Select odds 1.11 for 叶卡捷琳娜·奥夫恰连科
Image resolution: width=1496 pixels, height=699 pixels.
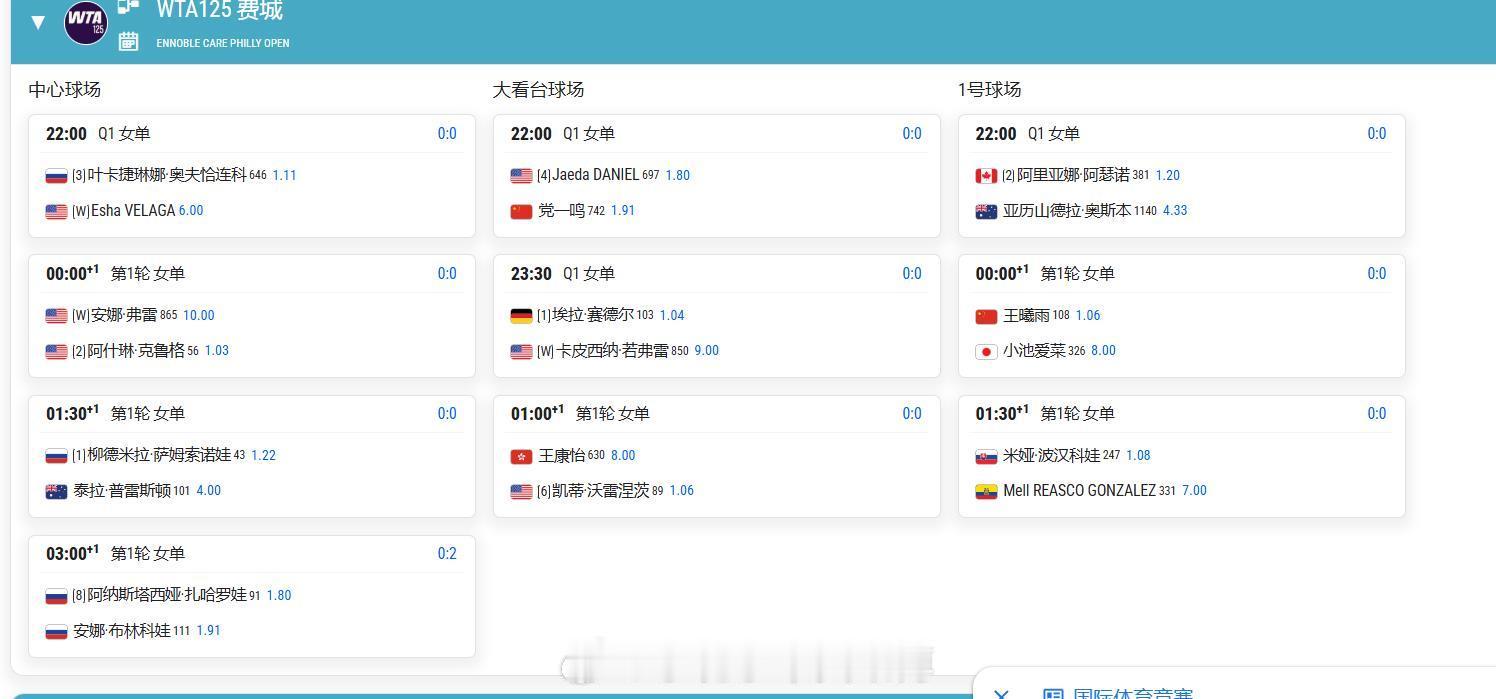[x=284, y=175]
